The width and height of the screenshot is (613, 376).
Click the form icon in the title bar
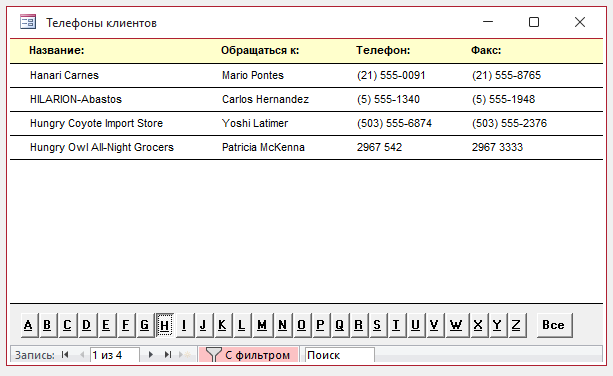tap(28, 22)
